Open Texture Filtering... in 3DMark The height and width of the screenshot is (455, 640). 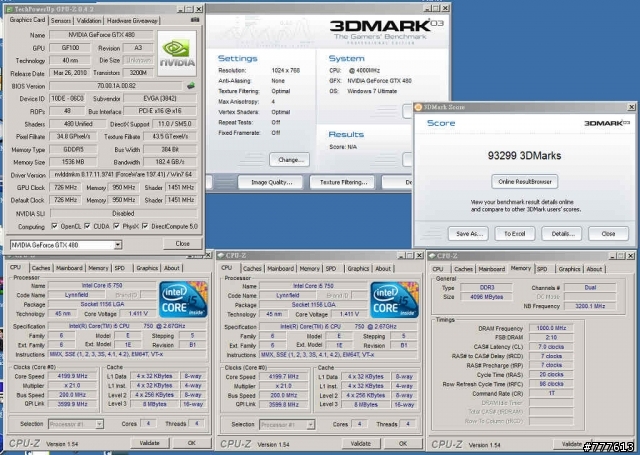[x=343, y=182]
